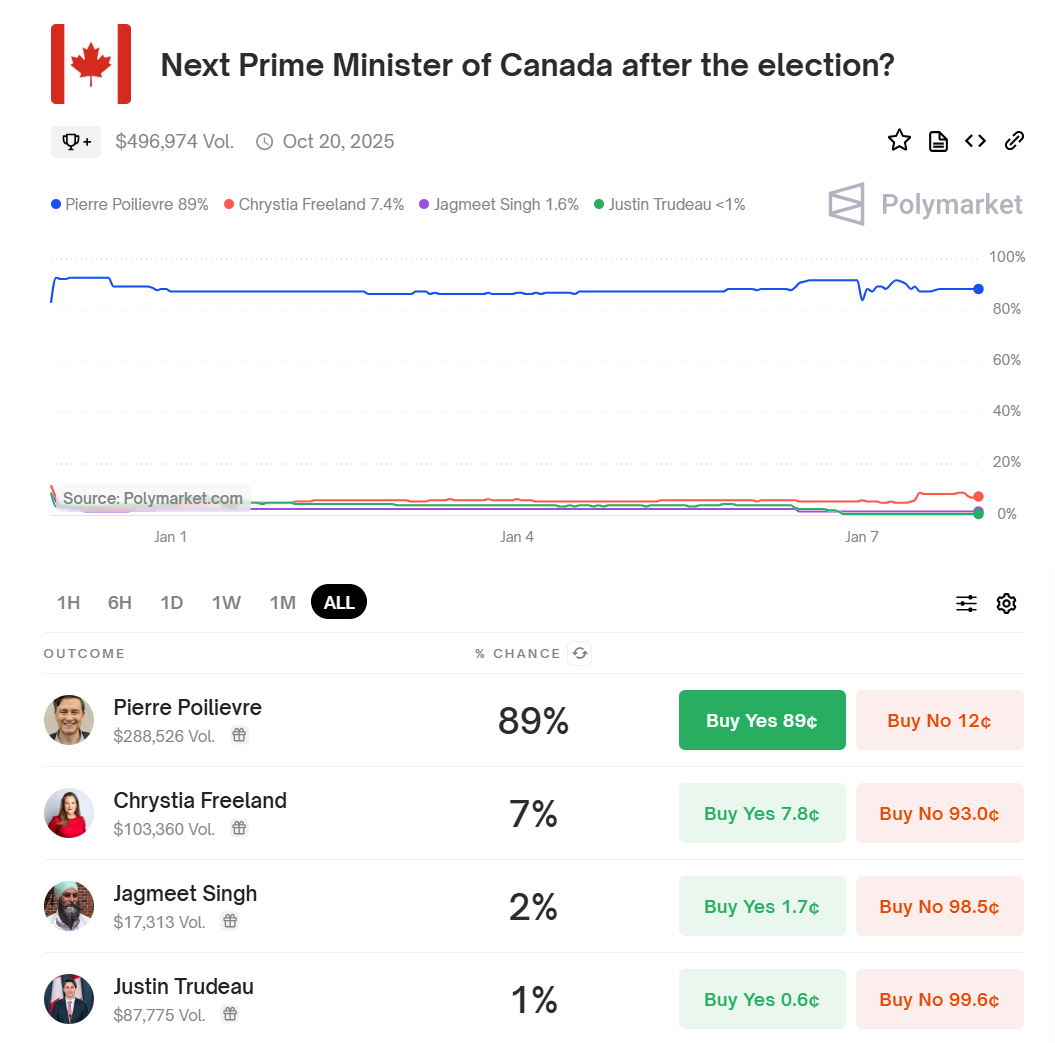Copy the market link using chain icon
Image resolution: width=1055 pixels, height=1043 pixels.
click(x=1014, y=141)
